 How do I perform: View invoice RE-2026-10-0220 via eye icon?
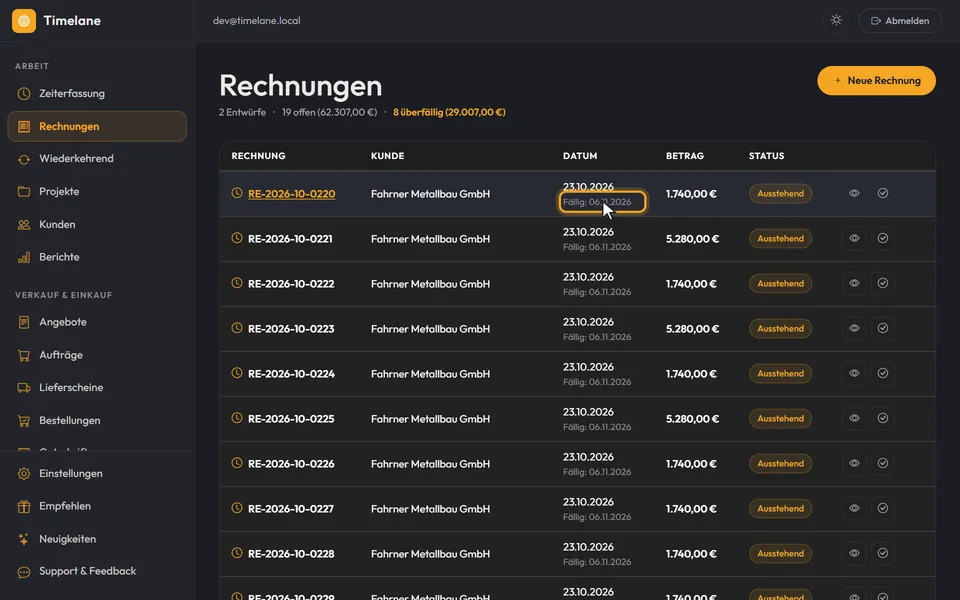tap(854, 193)
